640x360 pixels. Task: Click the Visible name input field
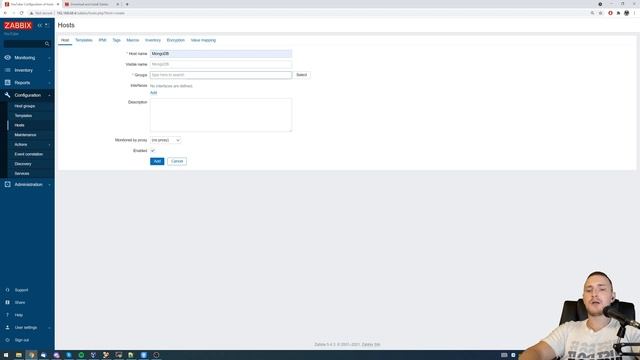click(x=221, y=64)
